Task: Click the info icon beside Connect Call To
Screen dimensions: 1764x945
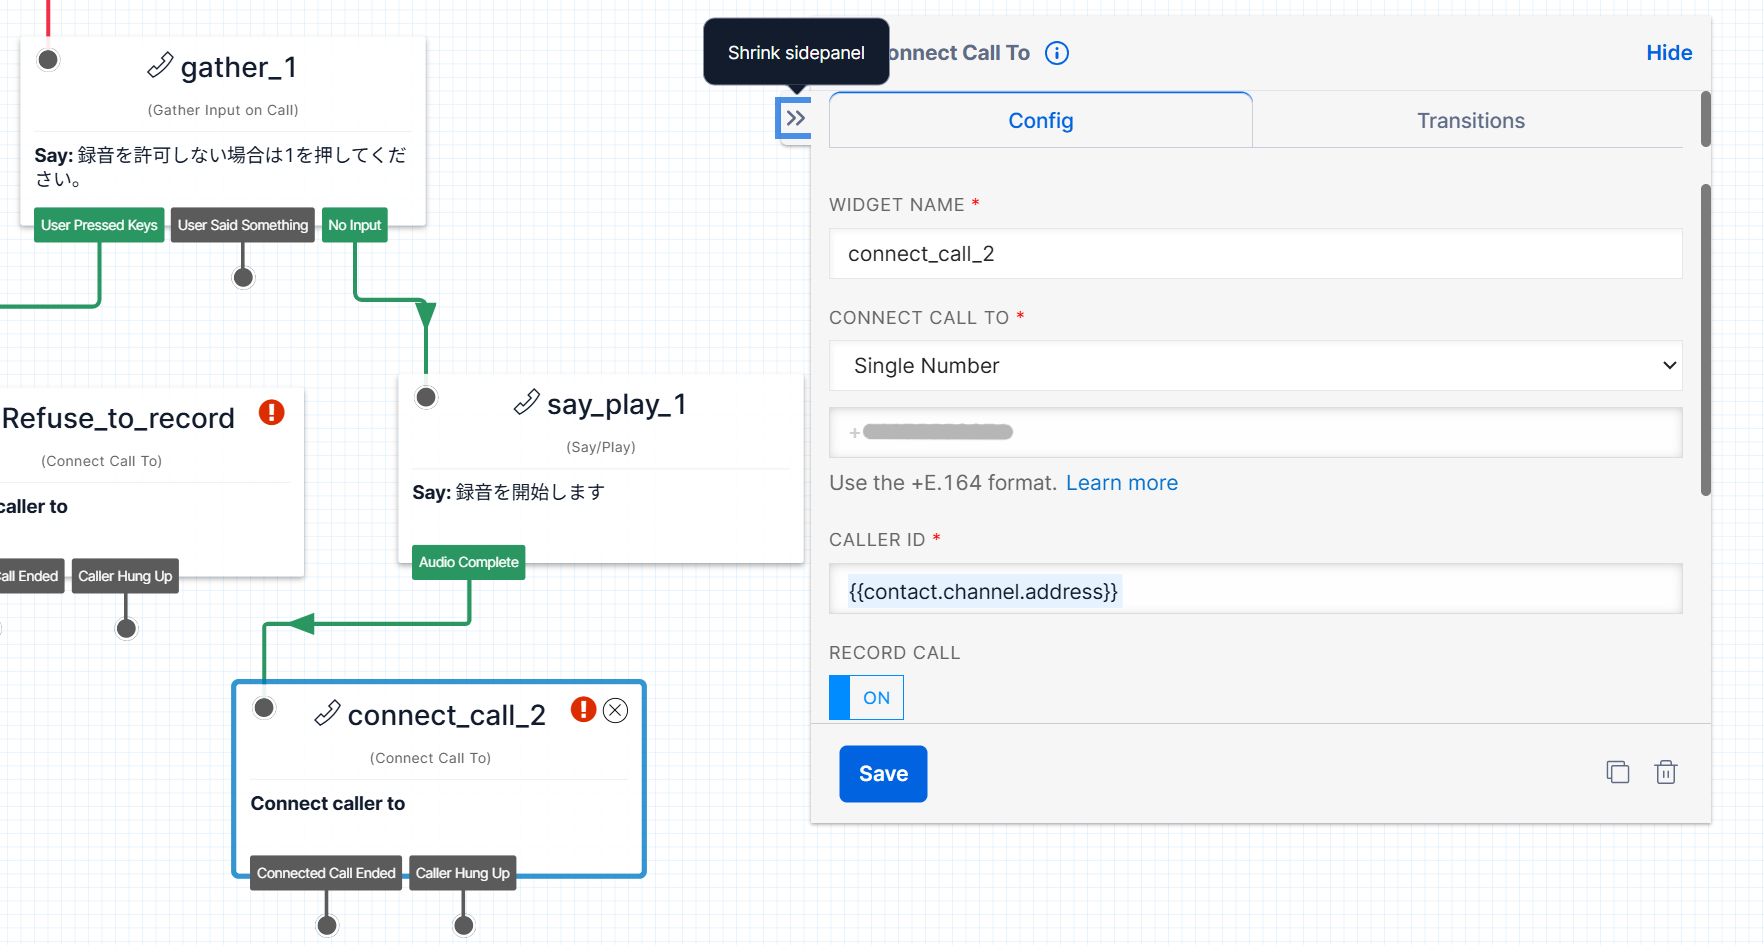Action: click(1057, 53)
